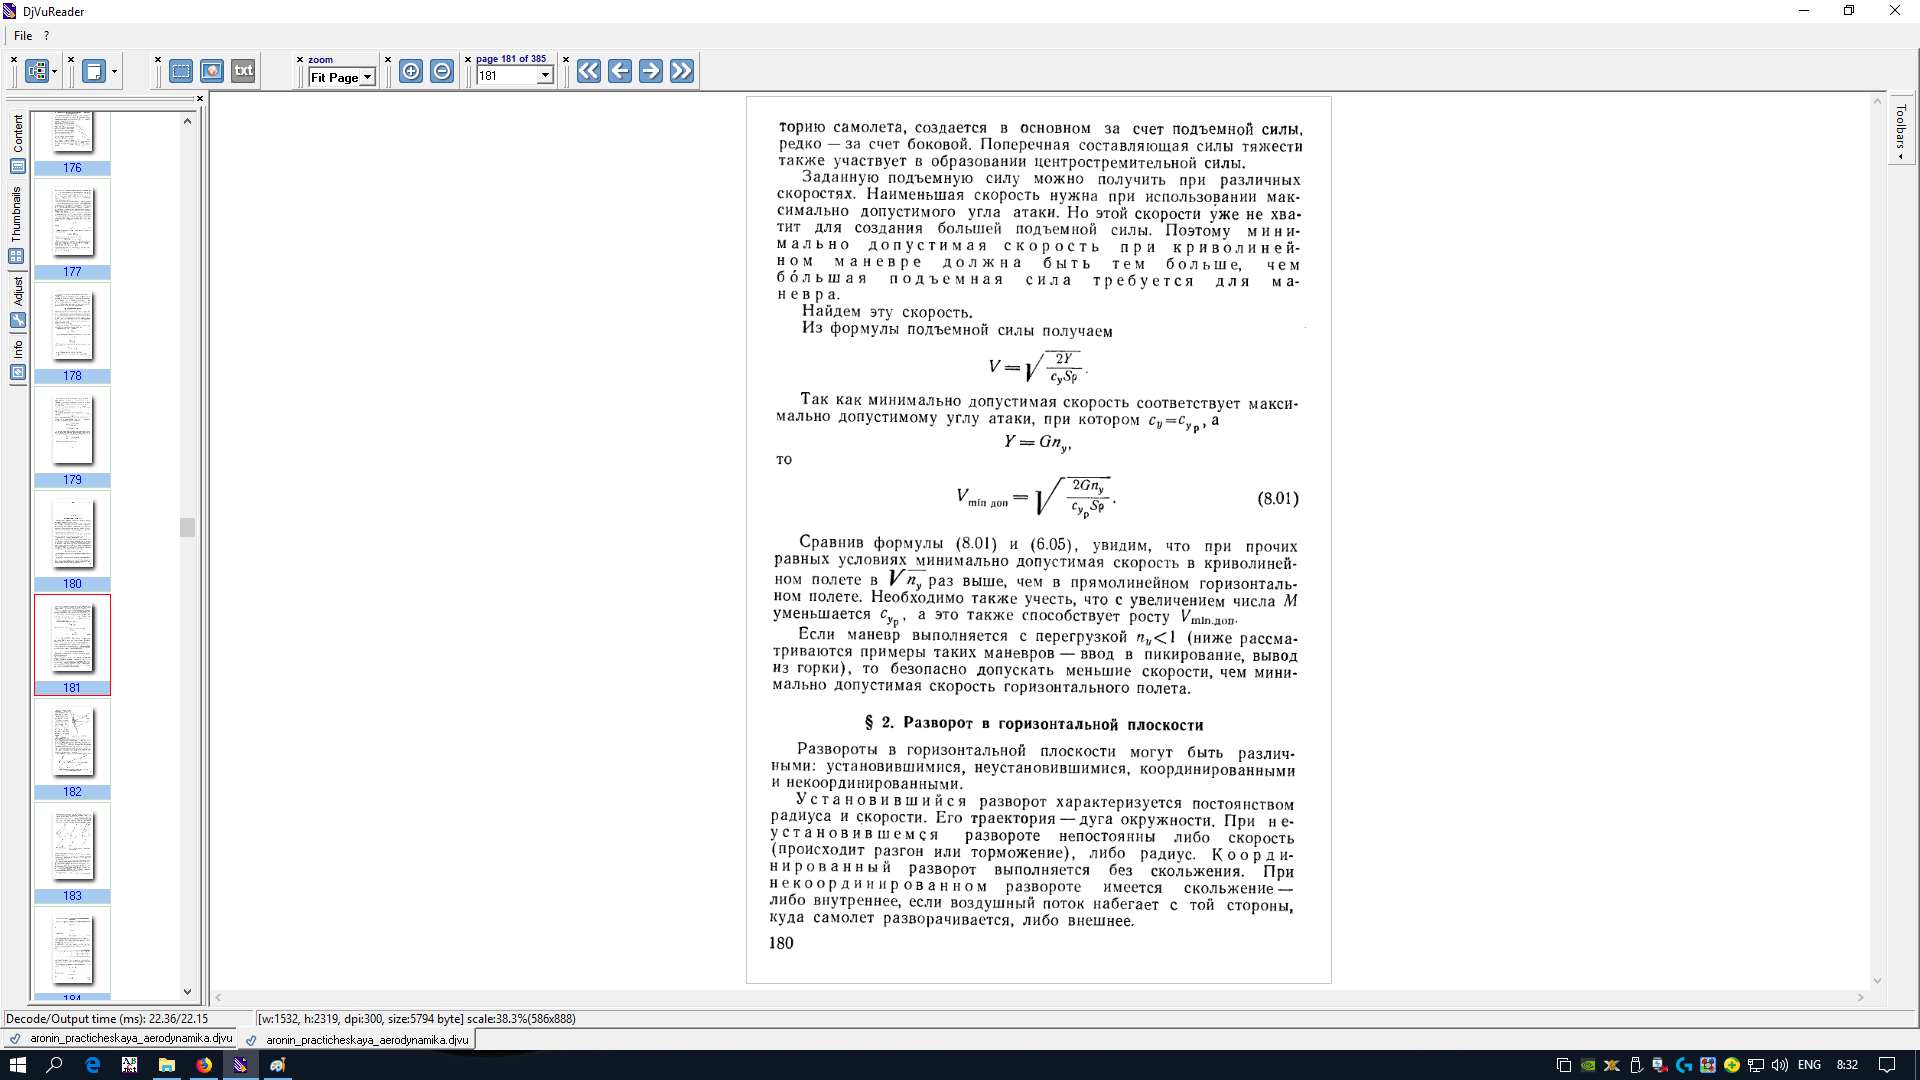Go to the first page

tap(589, 71)
